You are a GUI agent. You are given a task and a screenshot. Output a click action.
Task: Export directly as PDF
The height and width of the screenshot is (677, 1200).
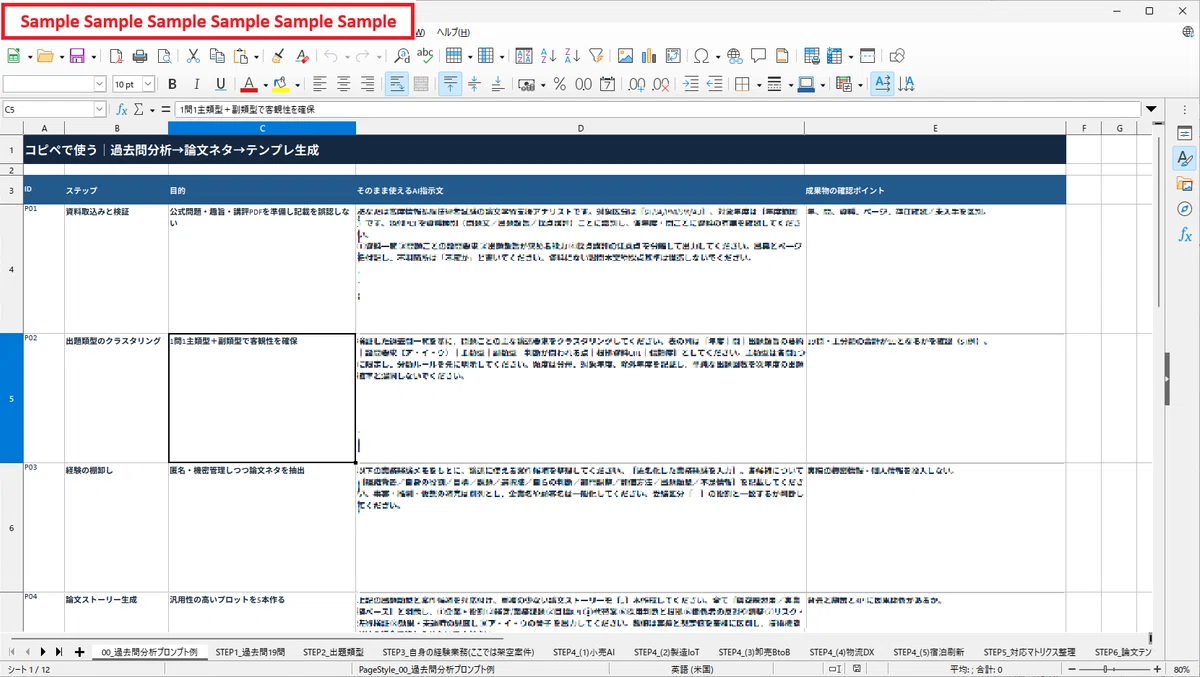pyautogui.click(x=116, y=56)
